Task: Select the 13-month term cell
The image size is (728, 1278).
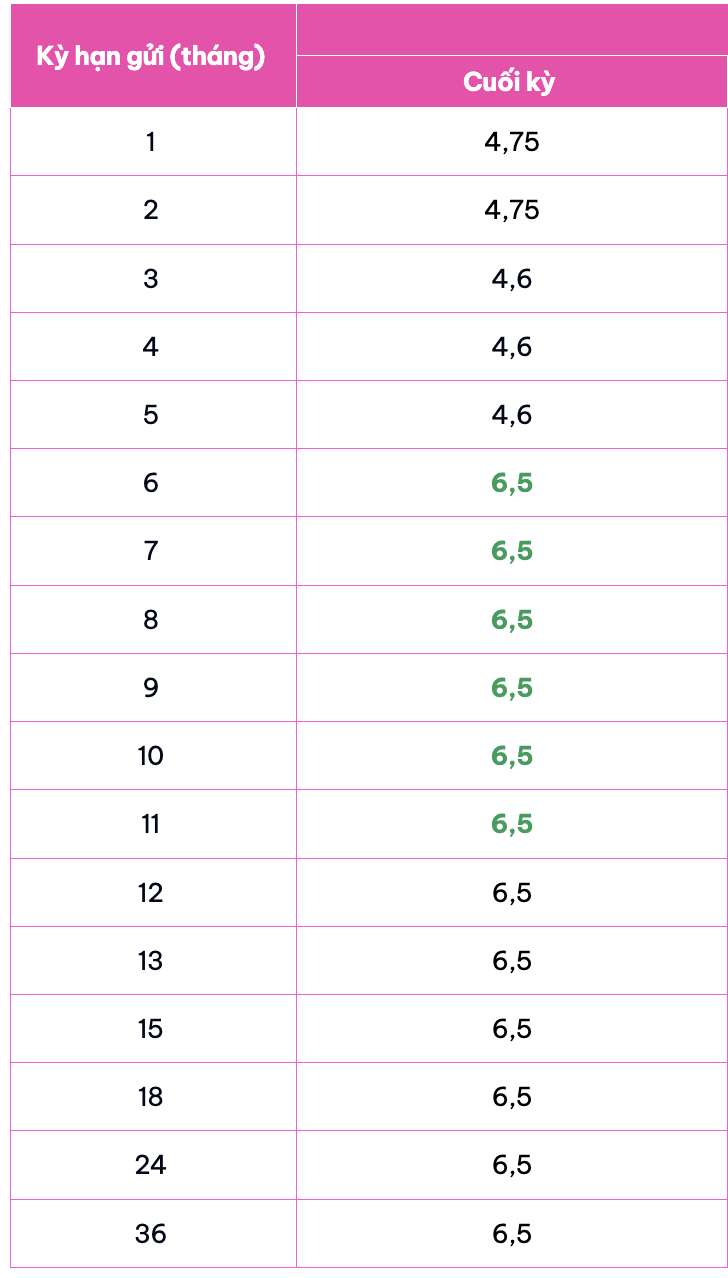Action: click(151, 961)
